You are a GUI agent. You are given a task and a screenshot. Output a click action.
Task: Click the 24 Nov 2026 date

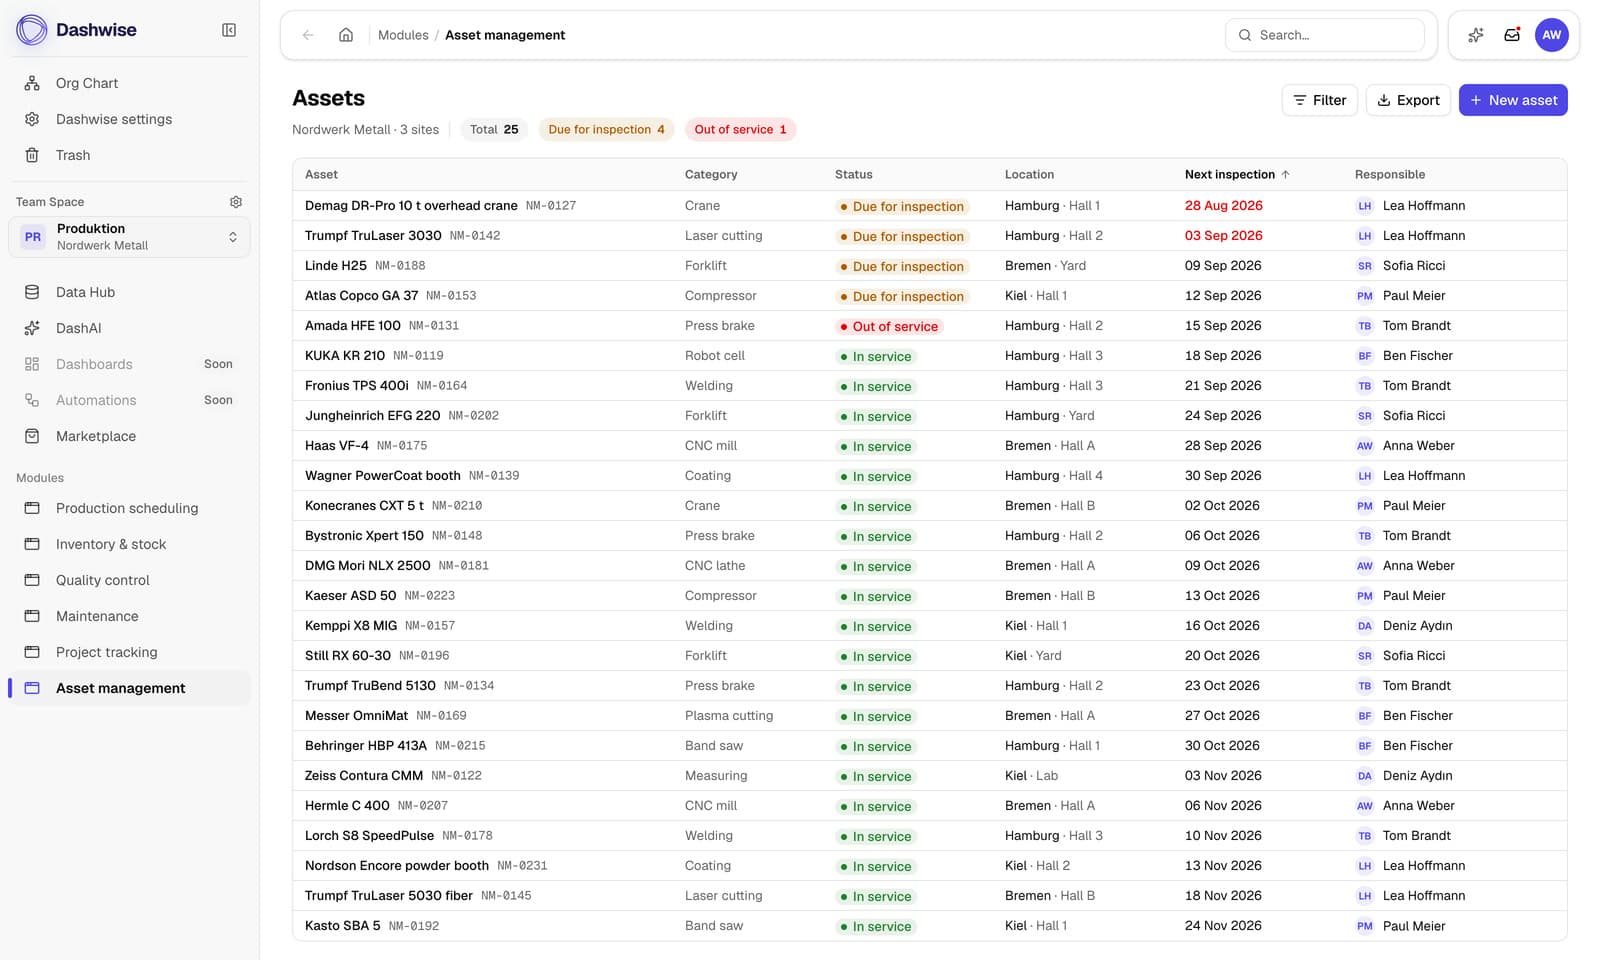click(x=1223, y=925)
